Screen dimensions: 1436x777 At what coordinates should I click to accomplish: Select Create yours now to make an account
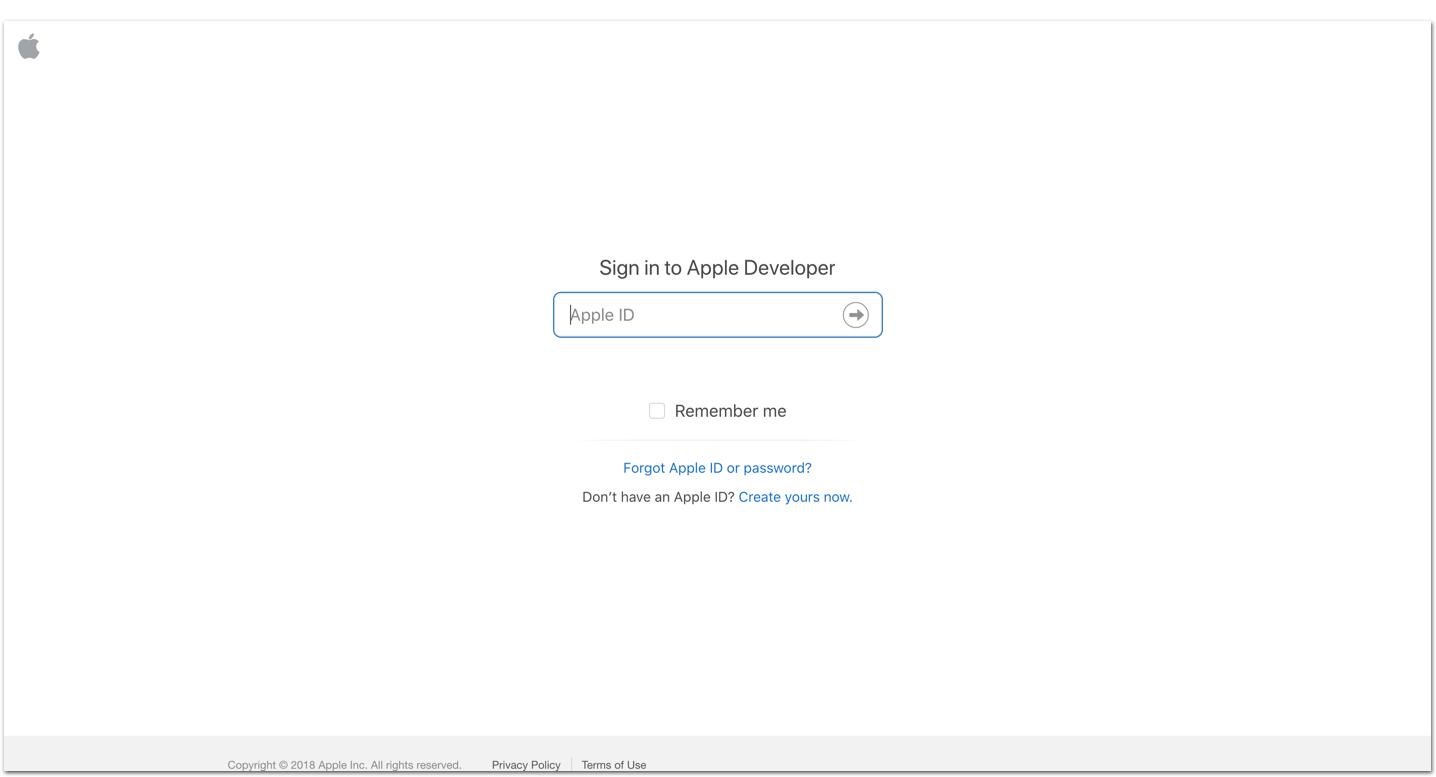[794, 496]
